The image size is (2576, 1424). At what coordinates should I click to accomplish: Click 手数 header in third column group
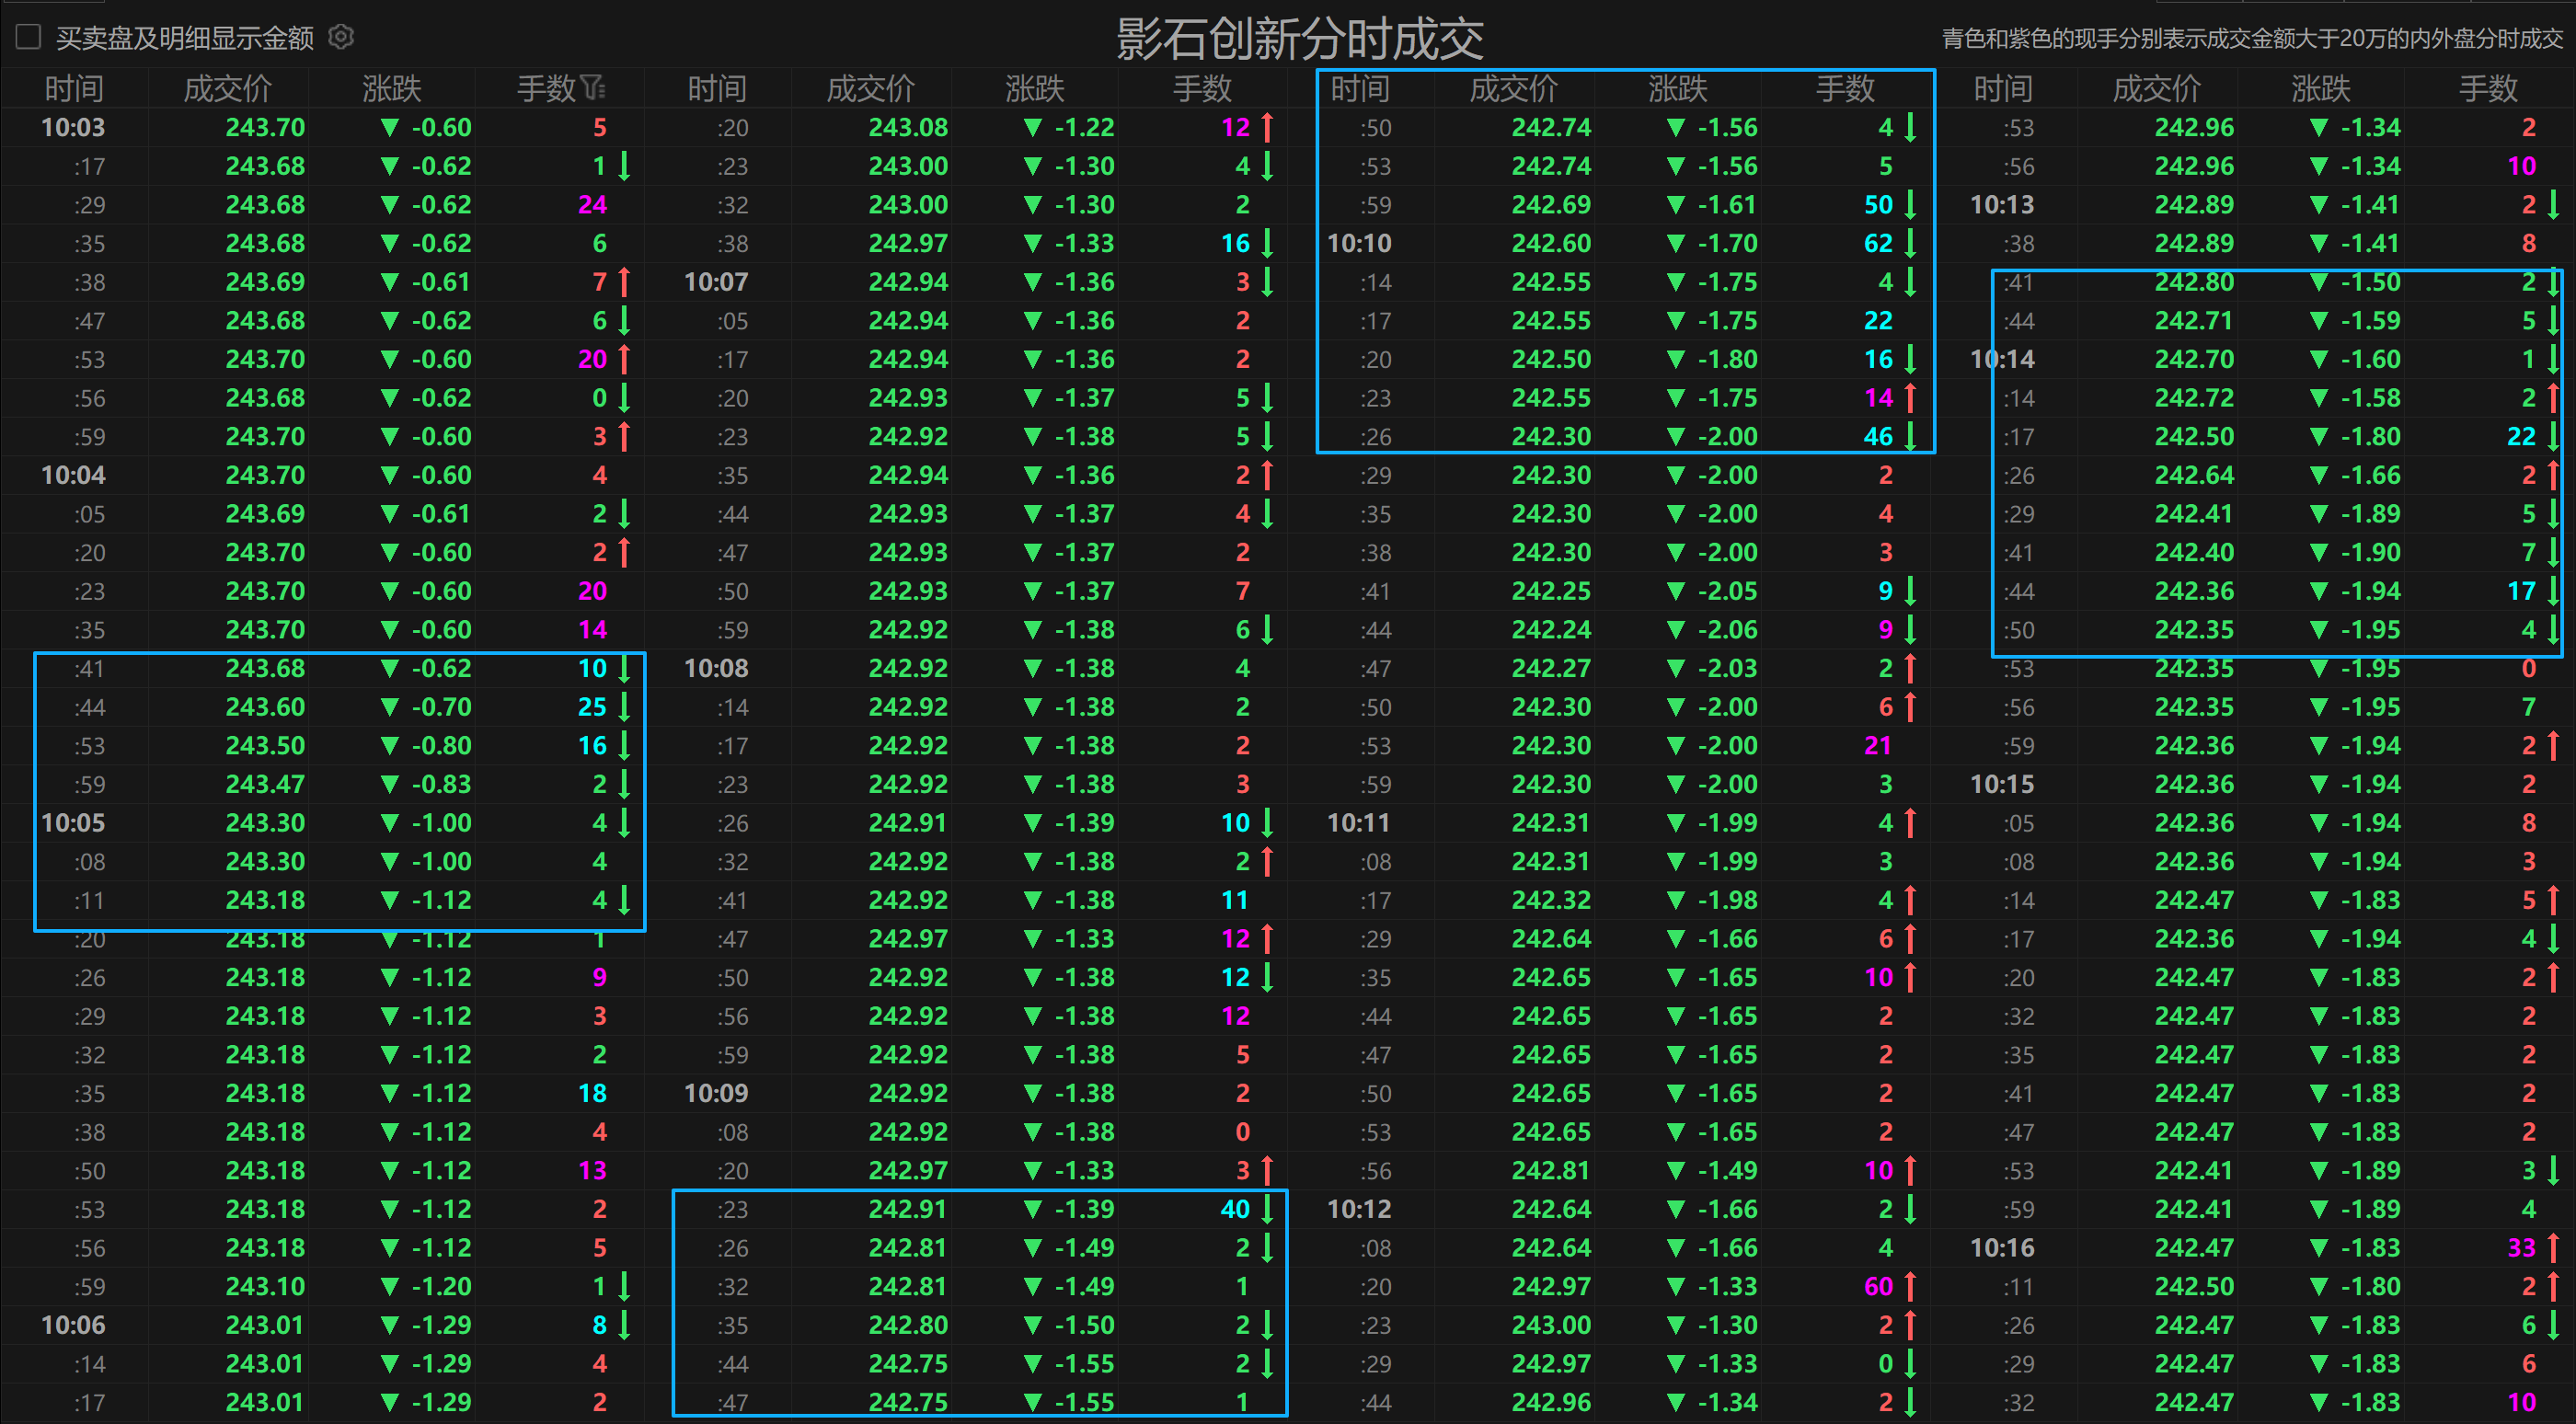click(x=1844, y=88)
